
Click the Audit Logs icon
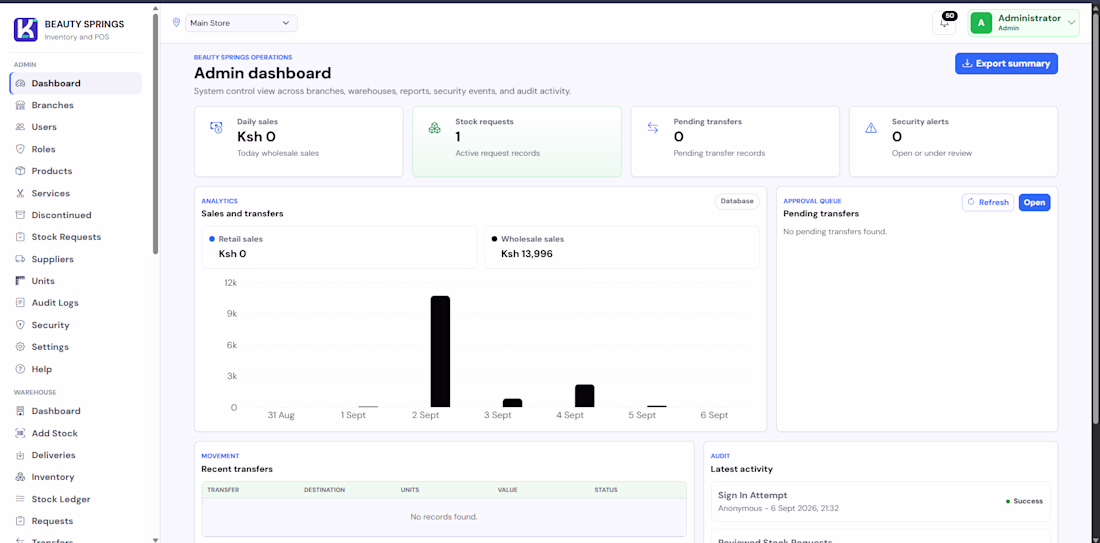tap(20, 303)
